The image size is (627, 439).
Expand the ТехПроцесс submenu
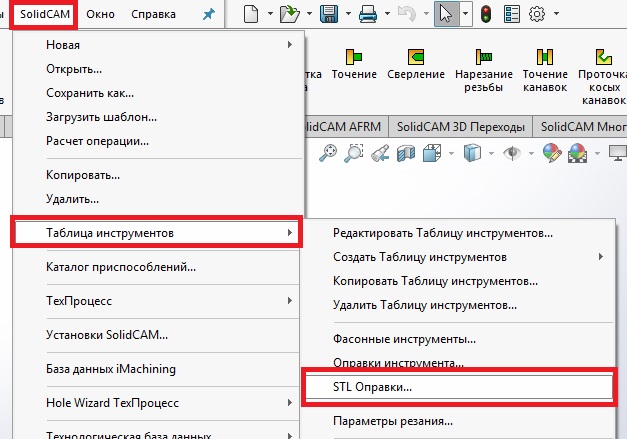point(157,301)
